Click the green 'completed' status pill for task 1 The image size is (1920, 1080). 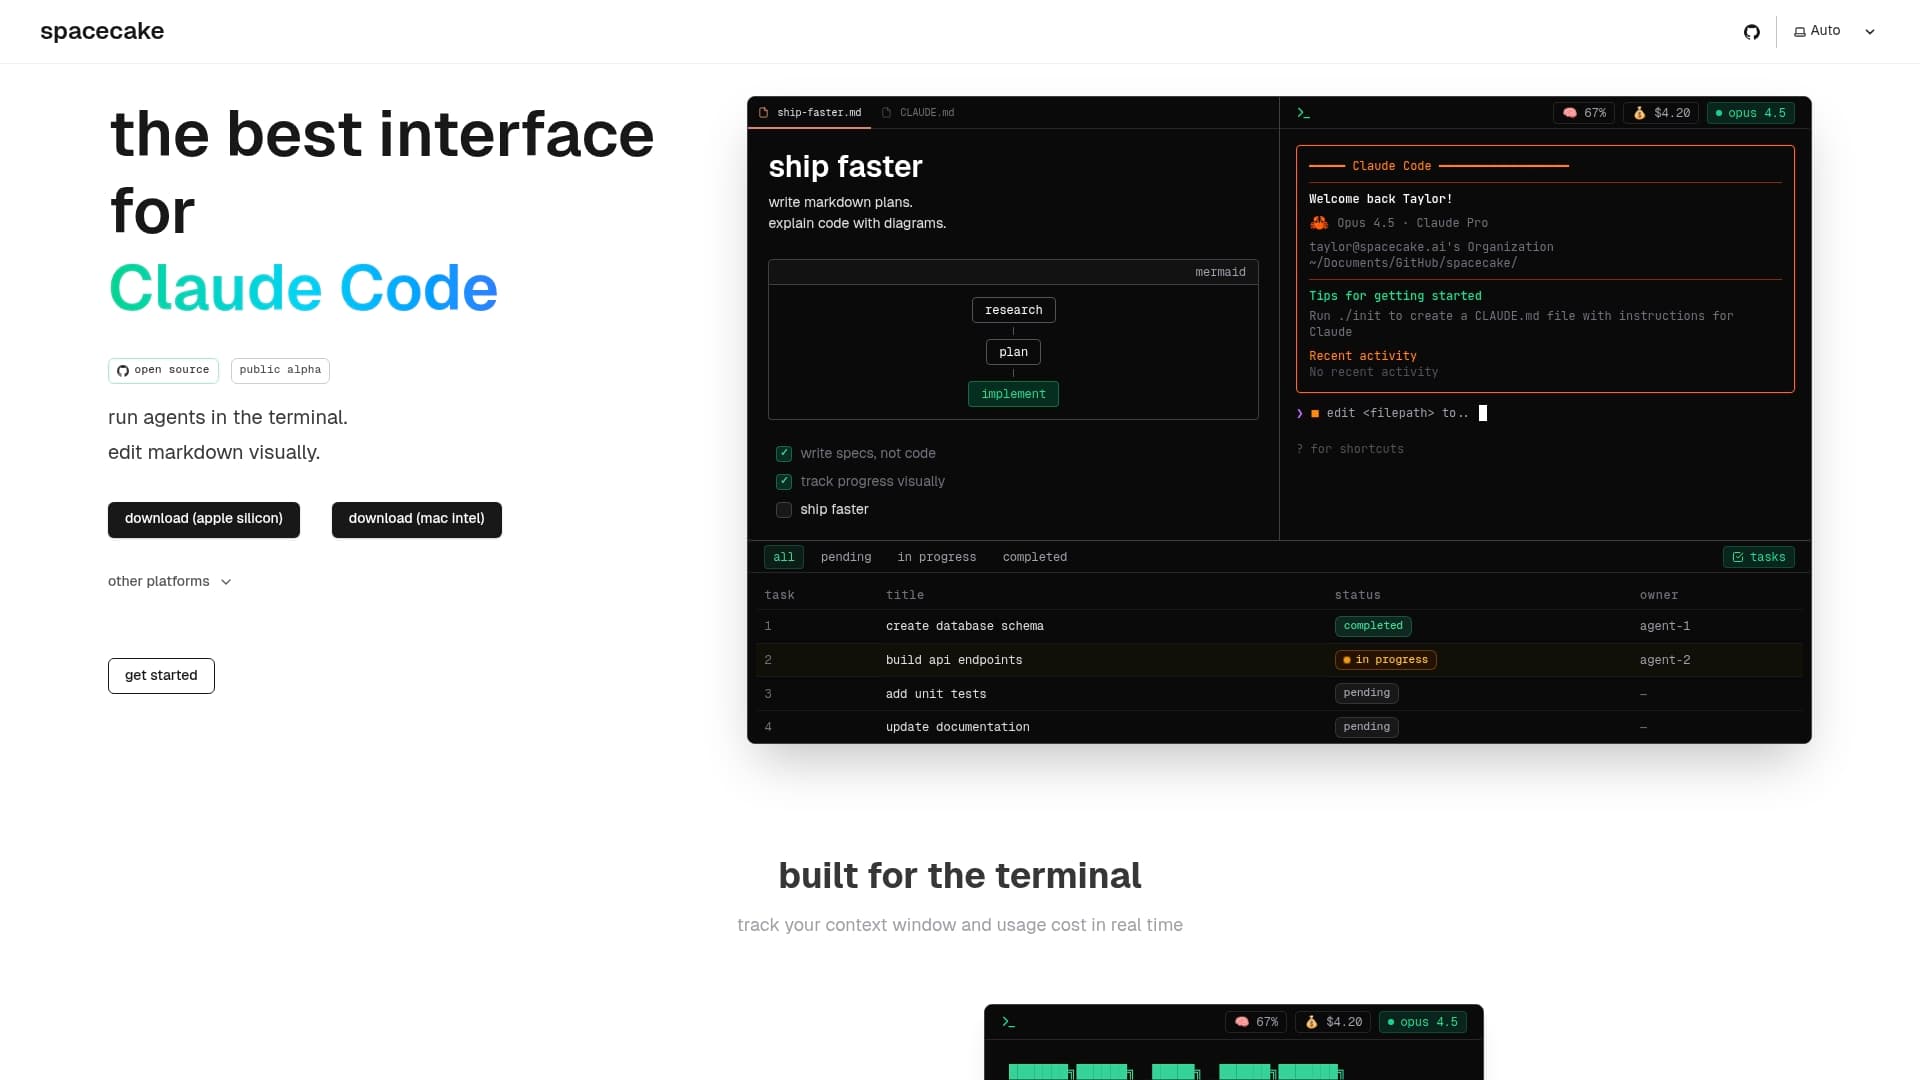(1372, 626)
